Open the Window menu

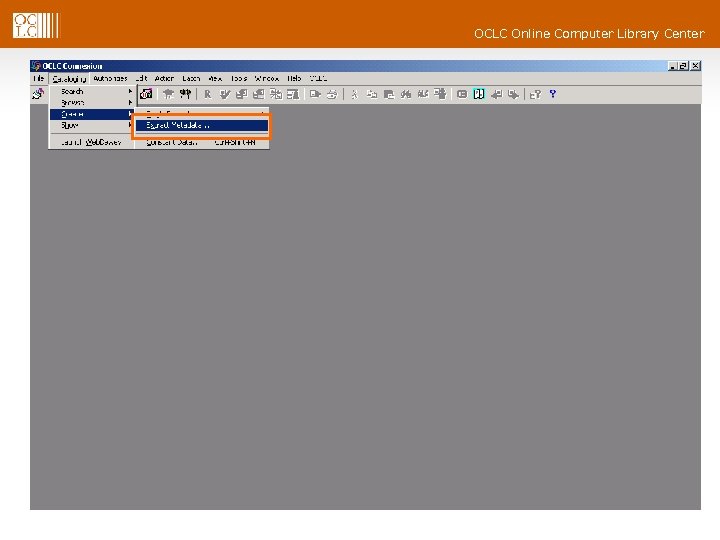[267, 79]
